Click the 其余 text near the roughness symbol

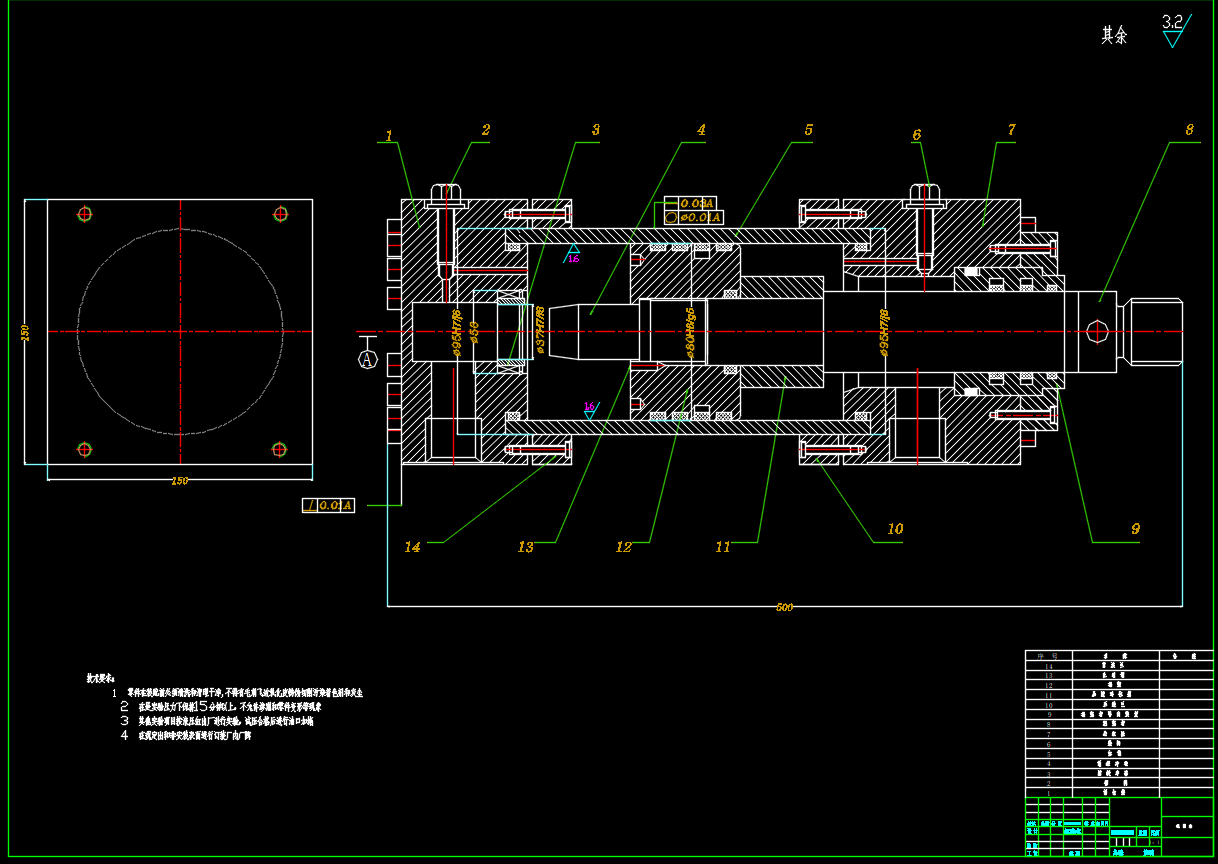[1114, 36]
